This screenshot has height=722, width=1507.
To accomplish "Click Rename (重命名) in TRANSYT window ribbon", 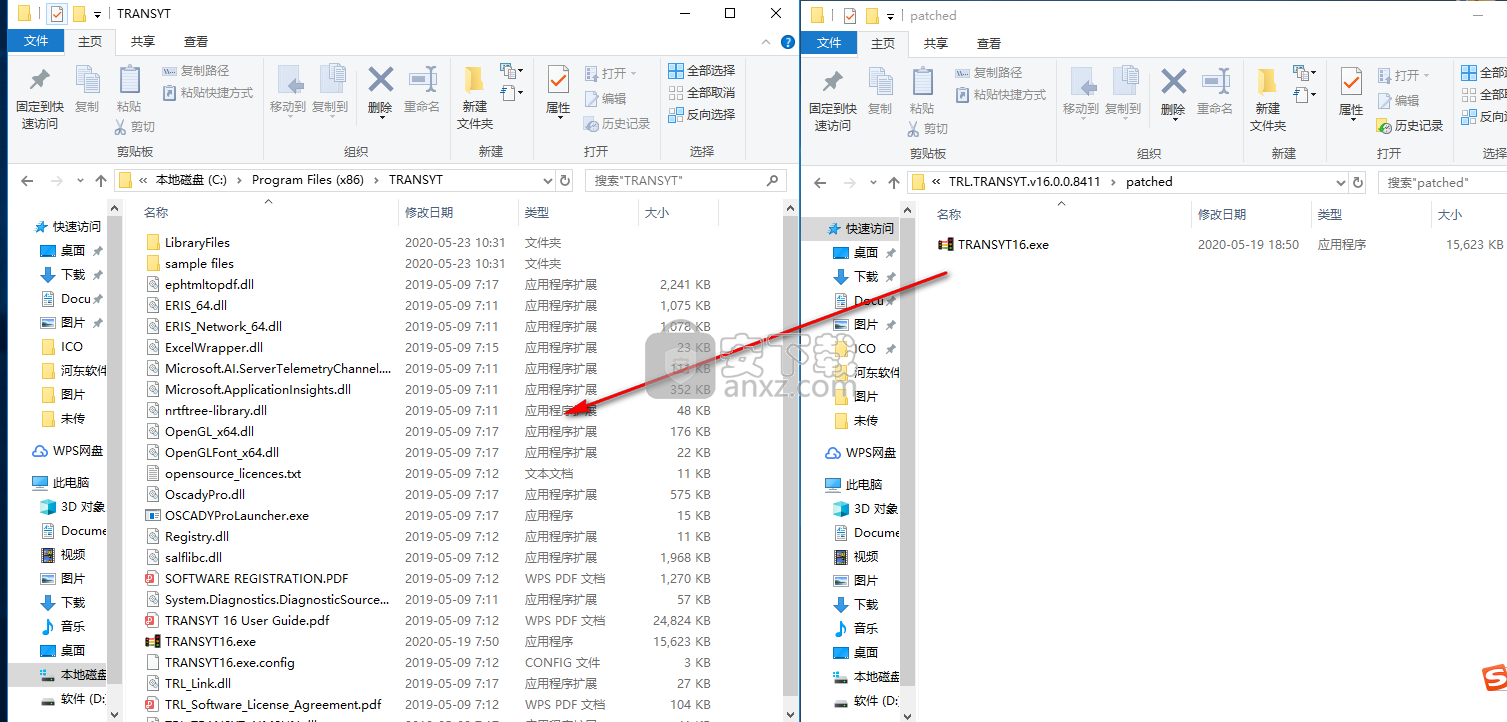I will [x=422, y=90].
